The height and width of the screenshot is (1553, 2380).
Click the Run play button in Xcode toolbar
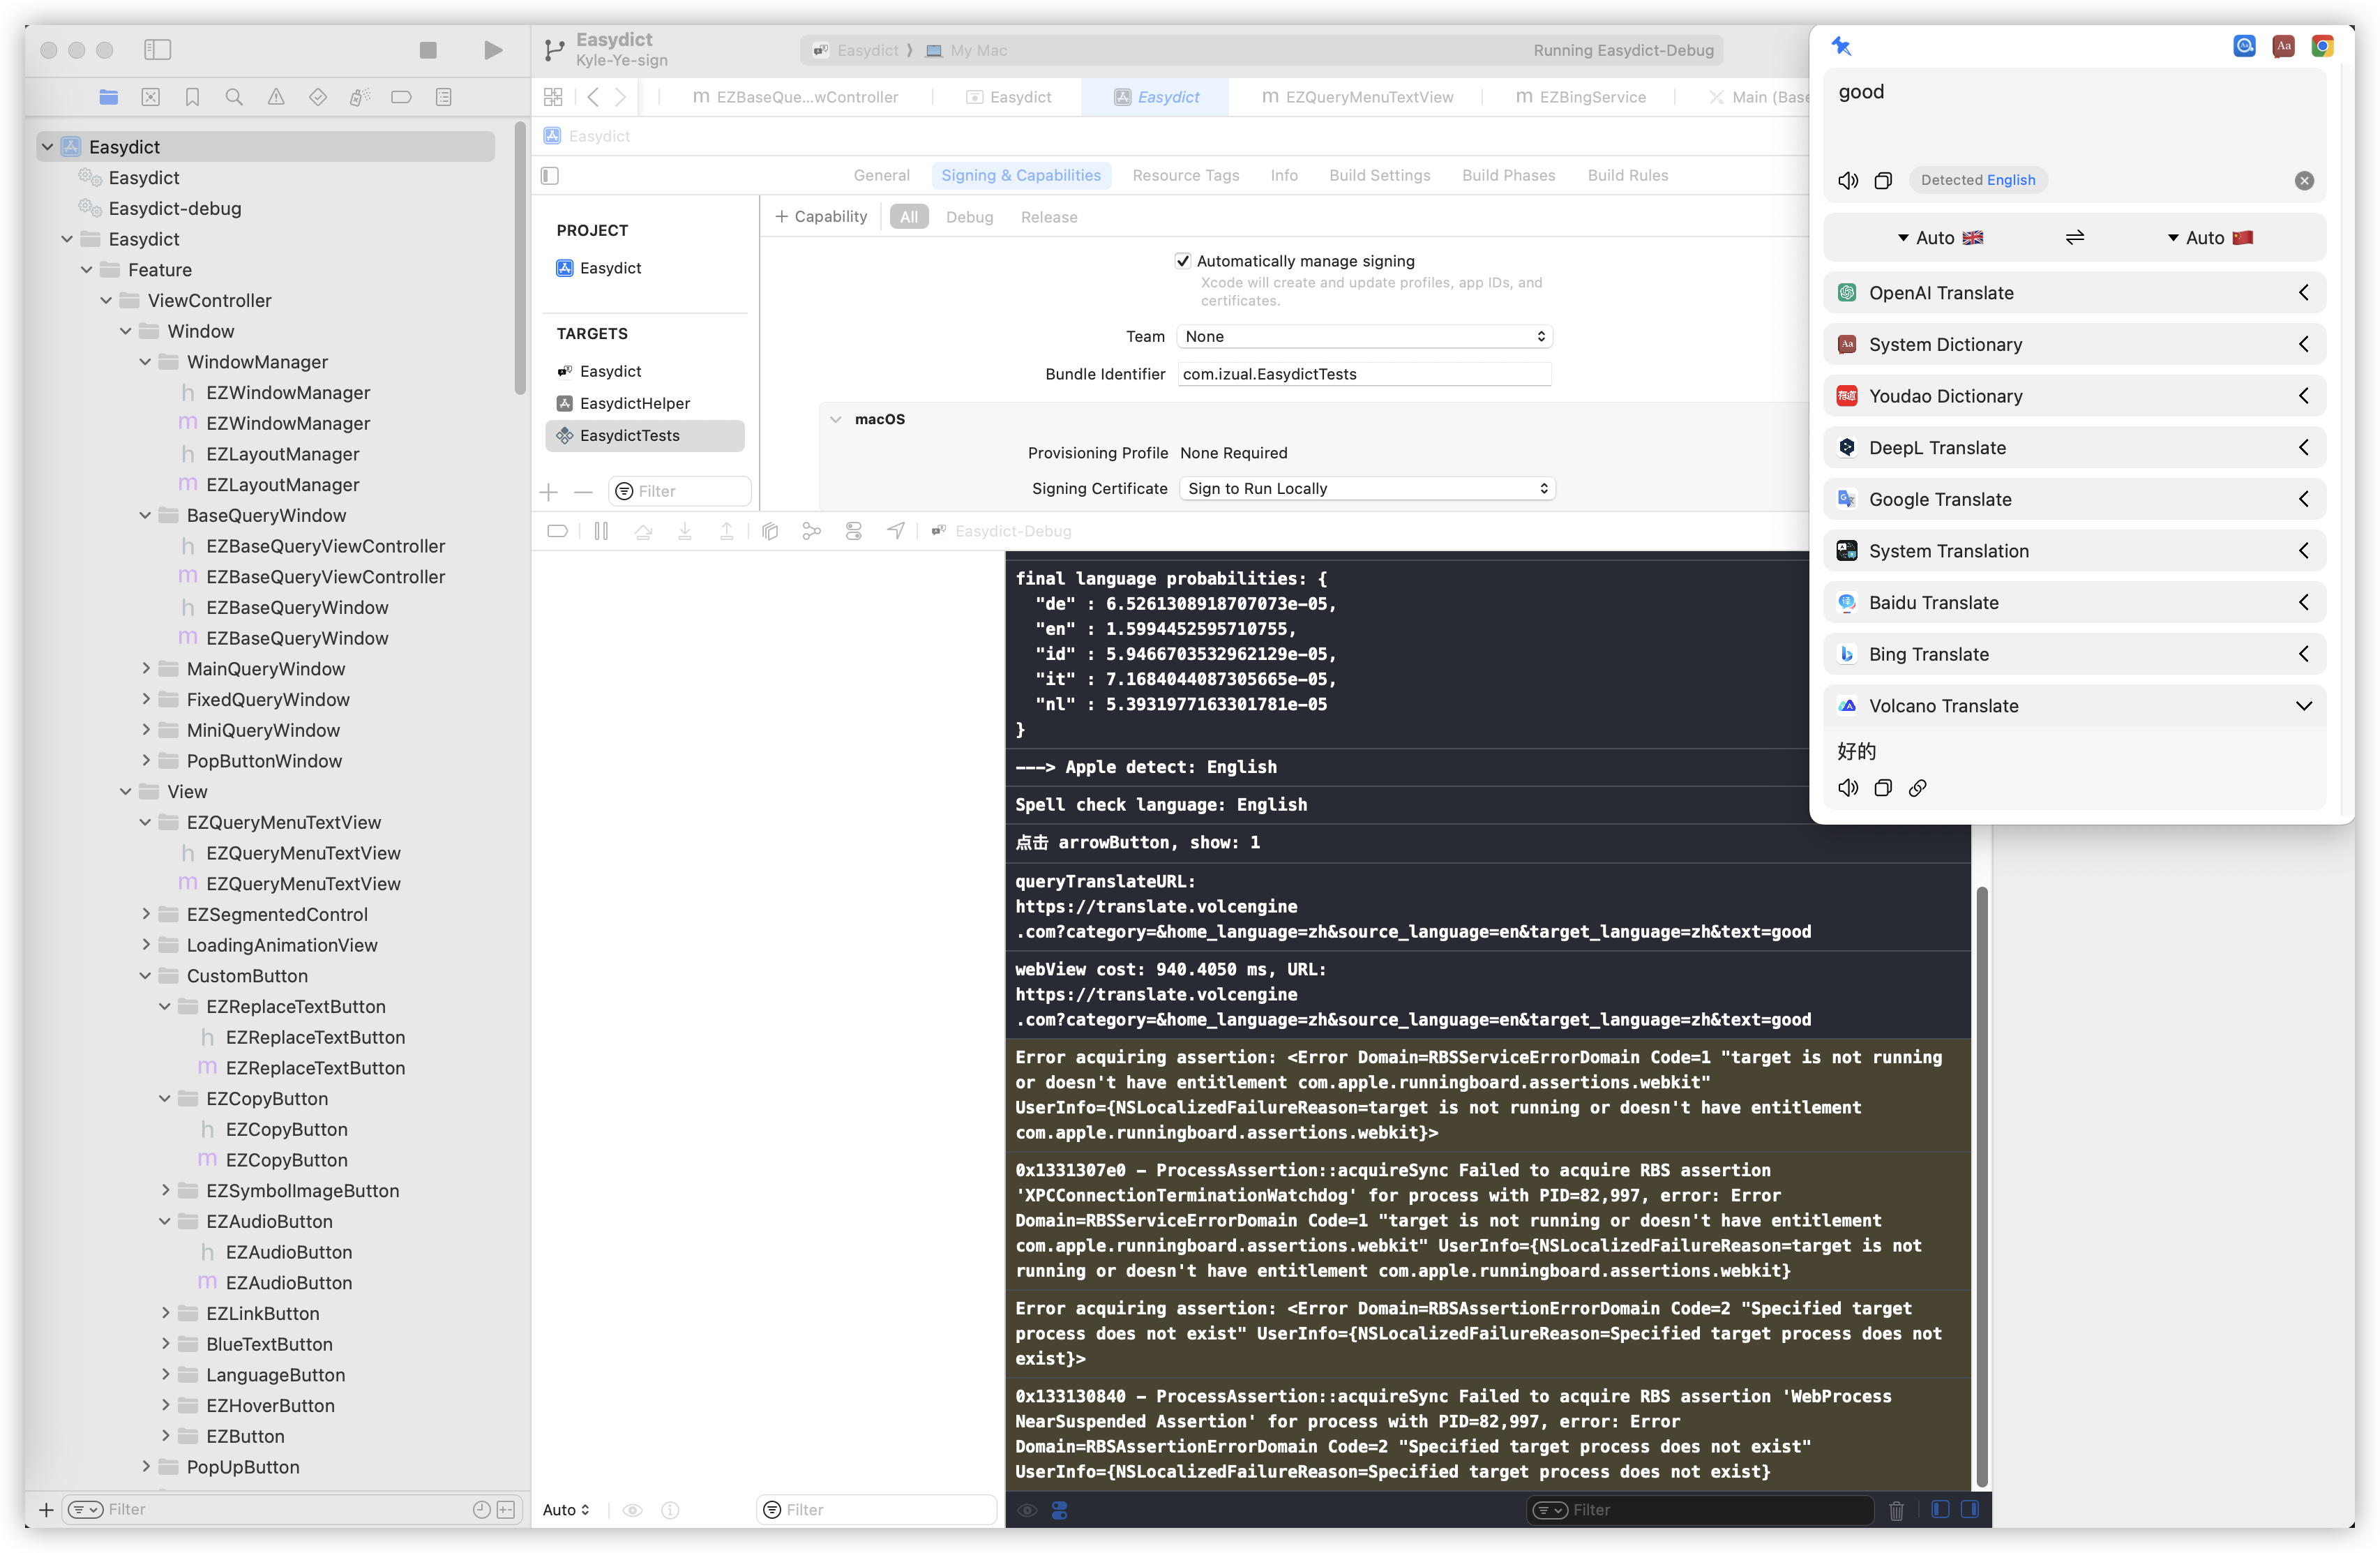(493, 50)
